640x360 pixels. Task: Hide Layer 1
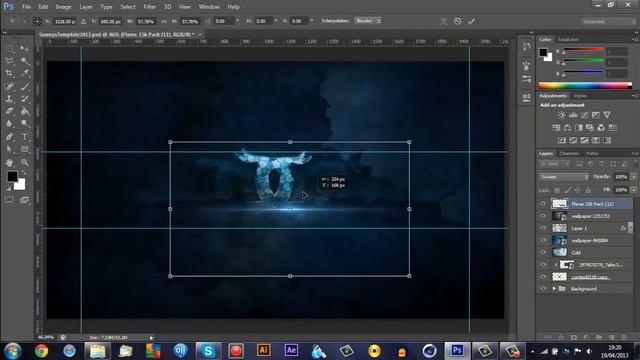(543, 228)
